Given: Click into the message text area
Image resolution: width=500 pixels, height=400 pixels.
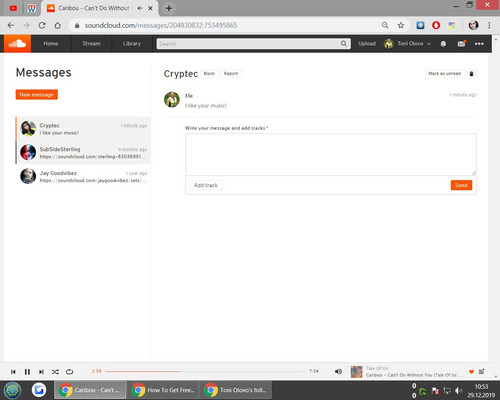Looking at the screenshot, I should pos(331,155).
